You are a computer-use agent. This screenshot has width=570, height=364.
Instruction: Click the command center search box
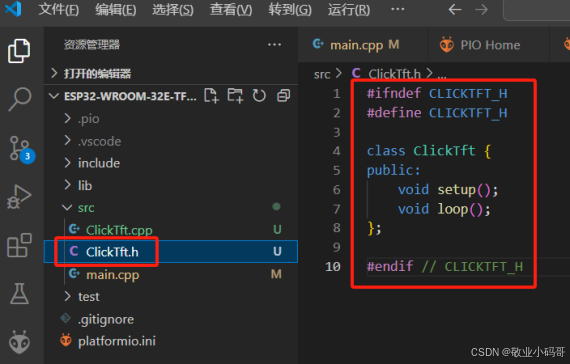(537, 10)
